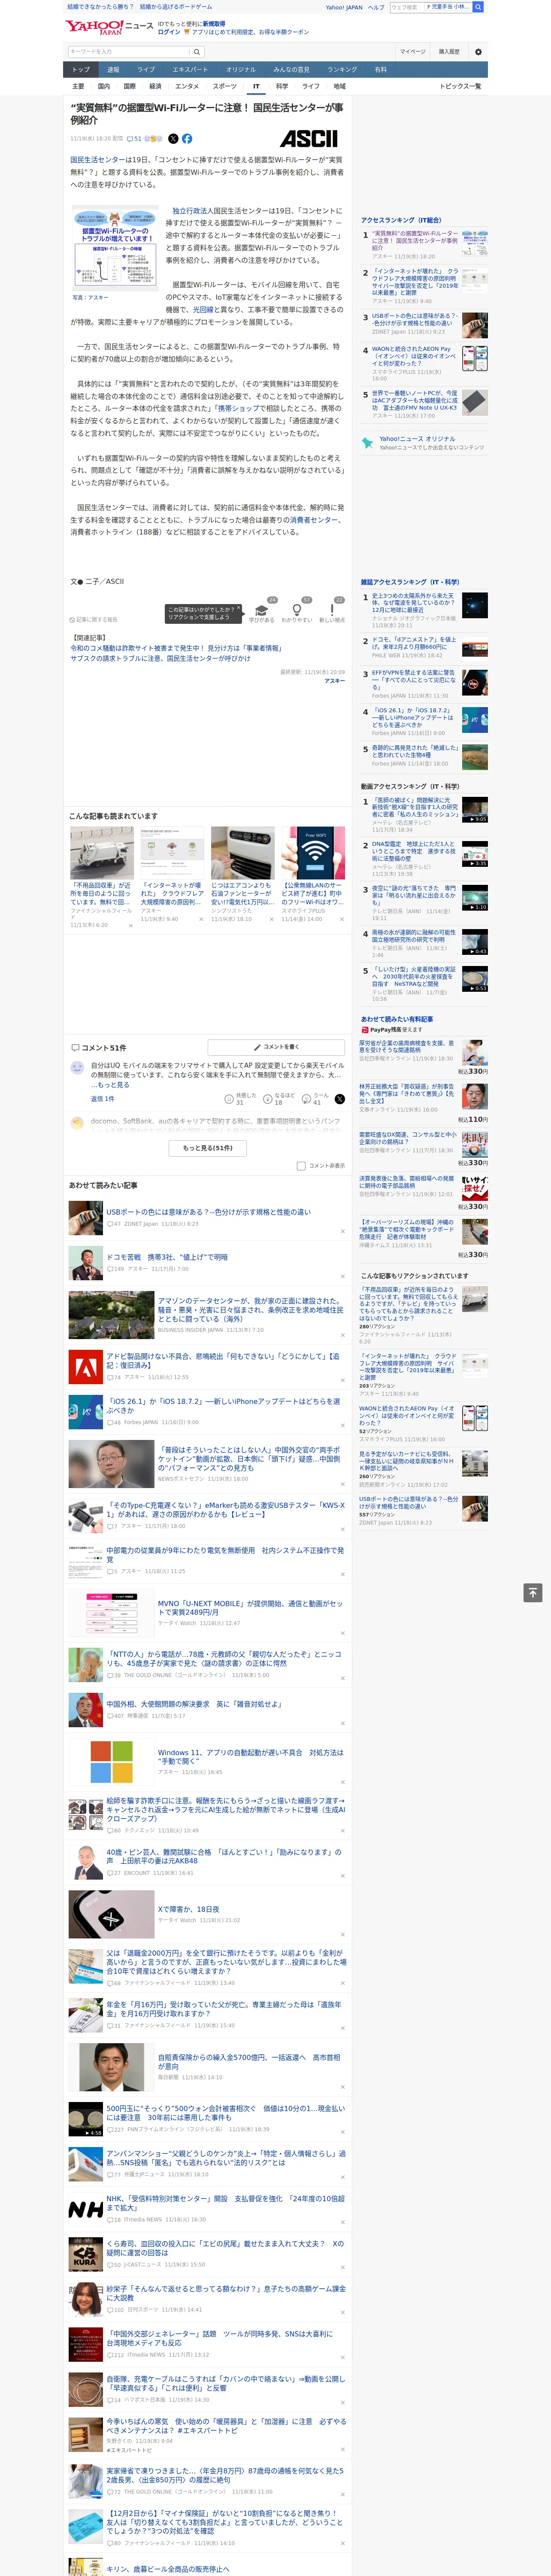
Task: Click the '独立行政法人' link in article body
Action: coord(193,211)
